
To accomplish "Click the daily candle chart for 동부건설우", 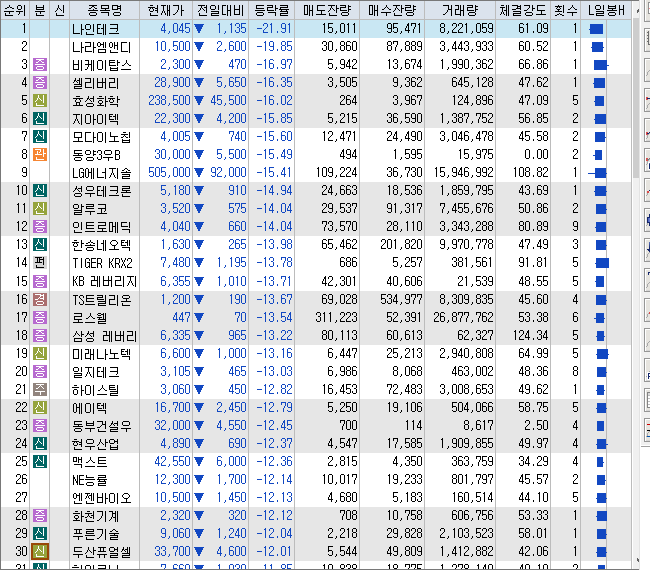I will (600, 426).
